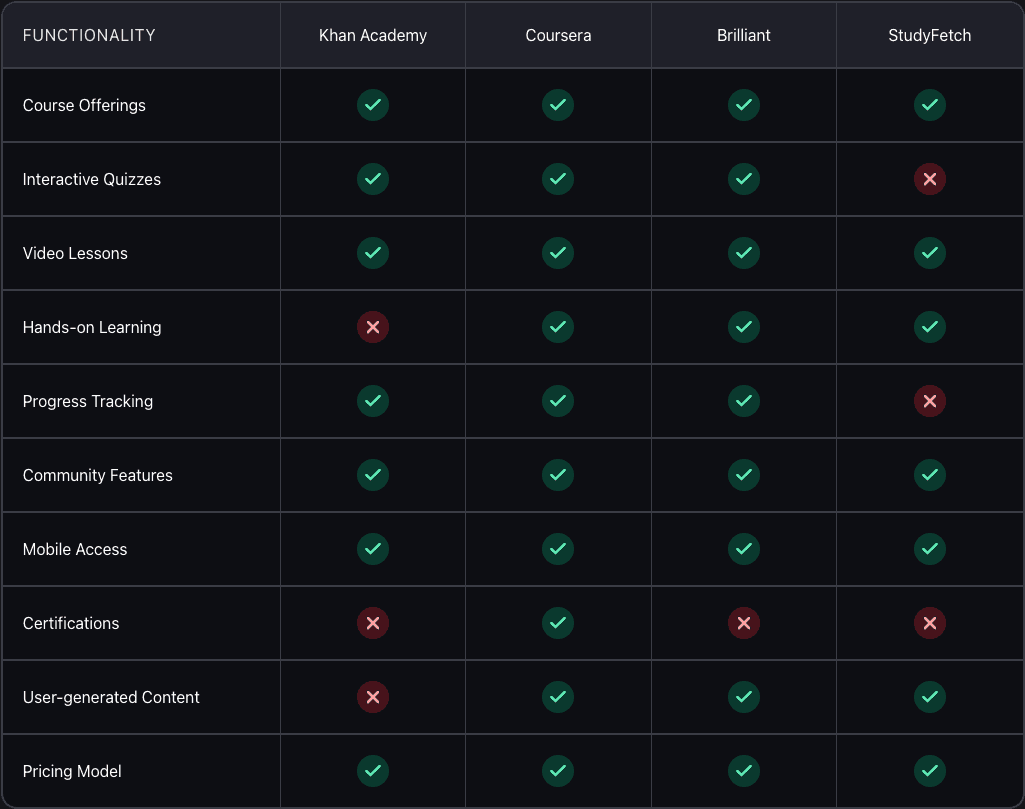Screen dimensions: 1025x809
Task: Click StudyFetch's Course Offerings checkmark
Action: (930, 105)
